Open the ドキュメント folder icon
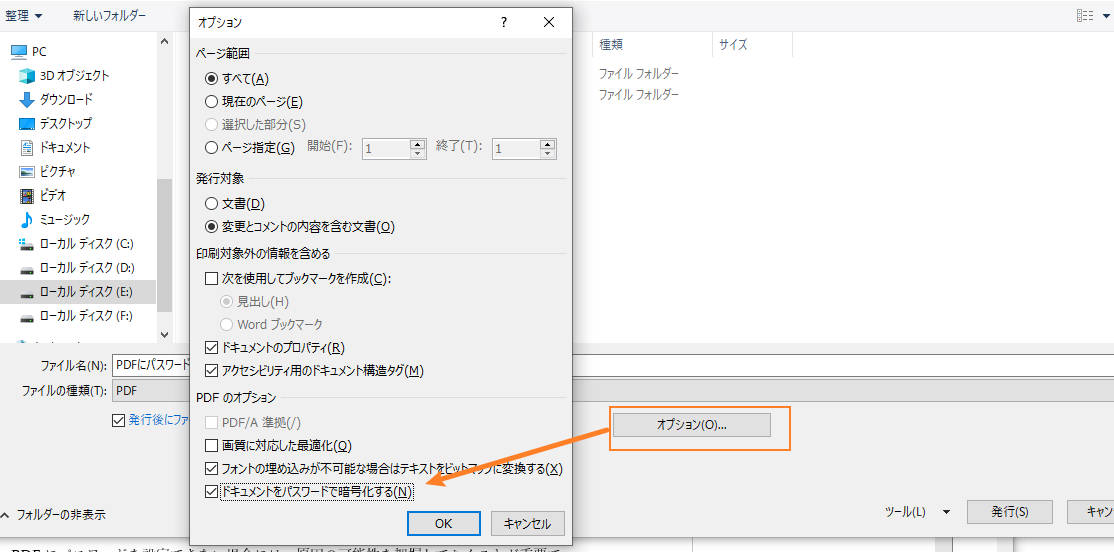The image size is (1114, 552). coord(27,148)
